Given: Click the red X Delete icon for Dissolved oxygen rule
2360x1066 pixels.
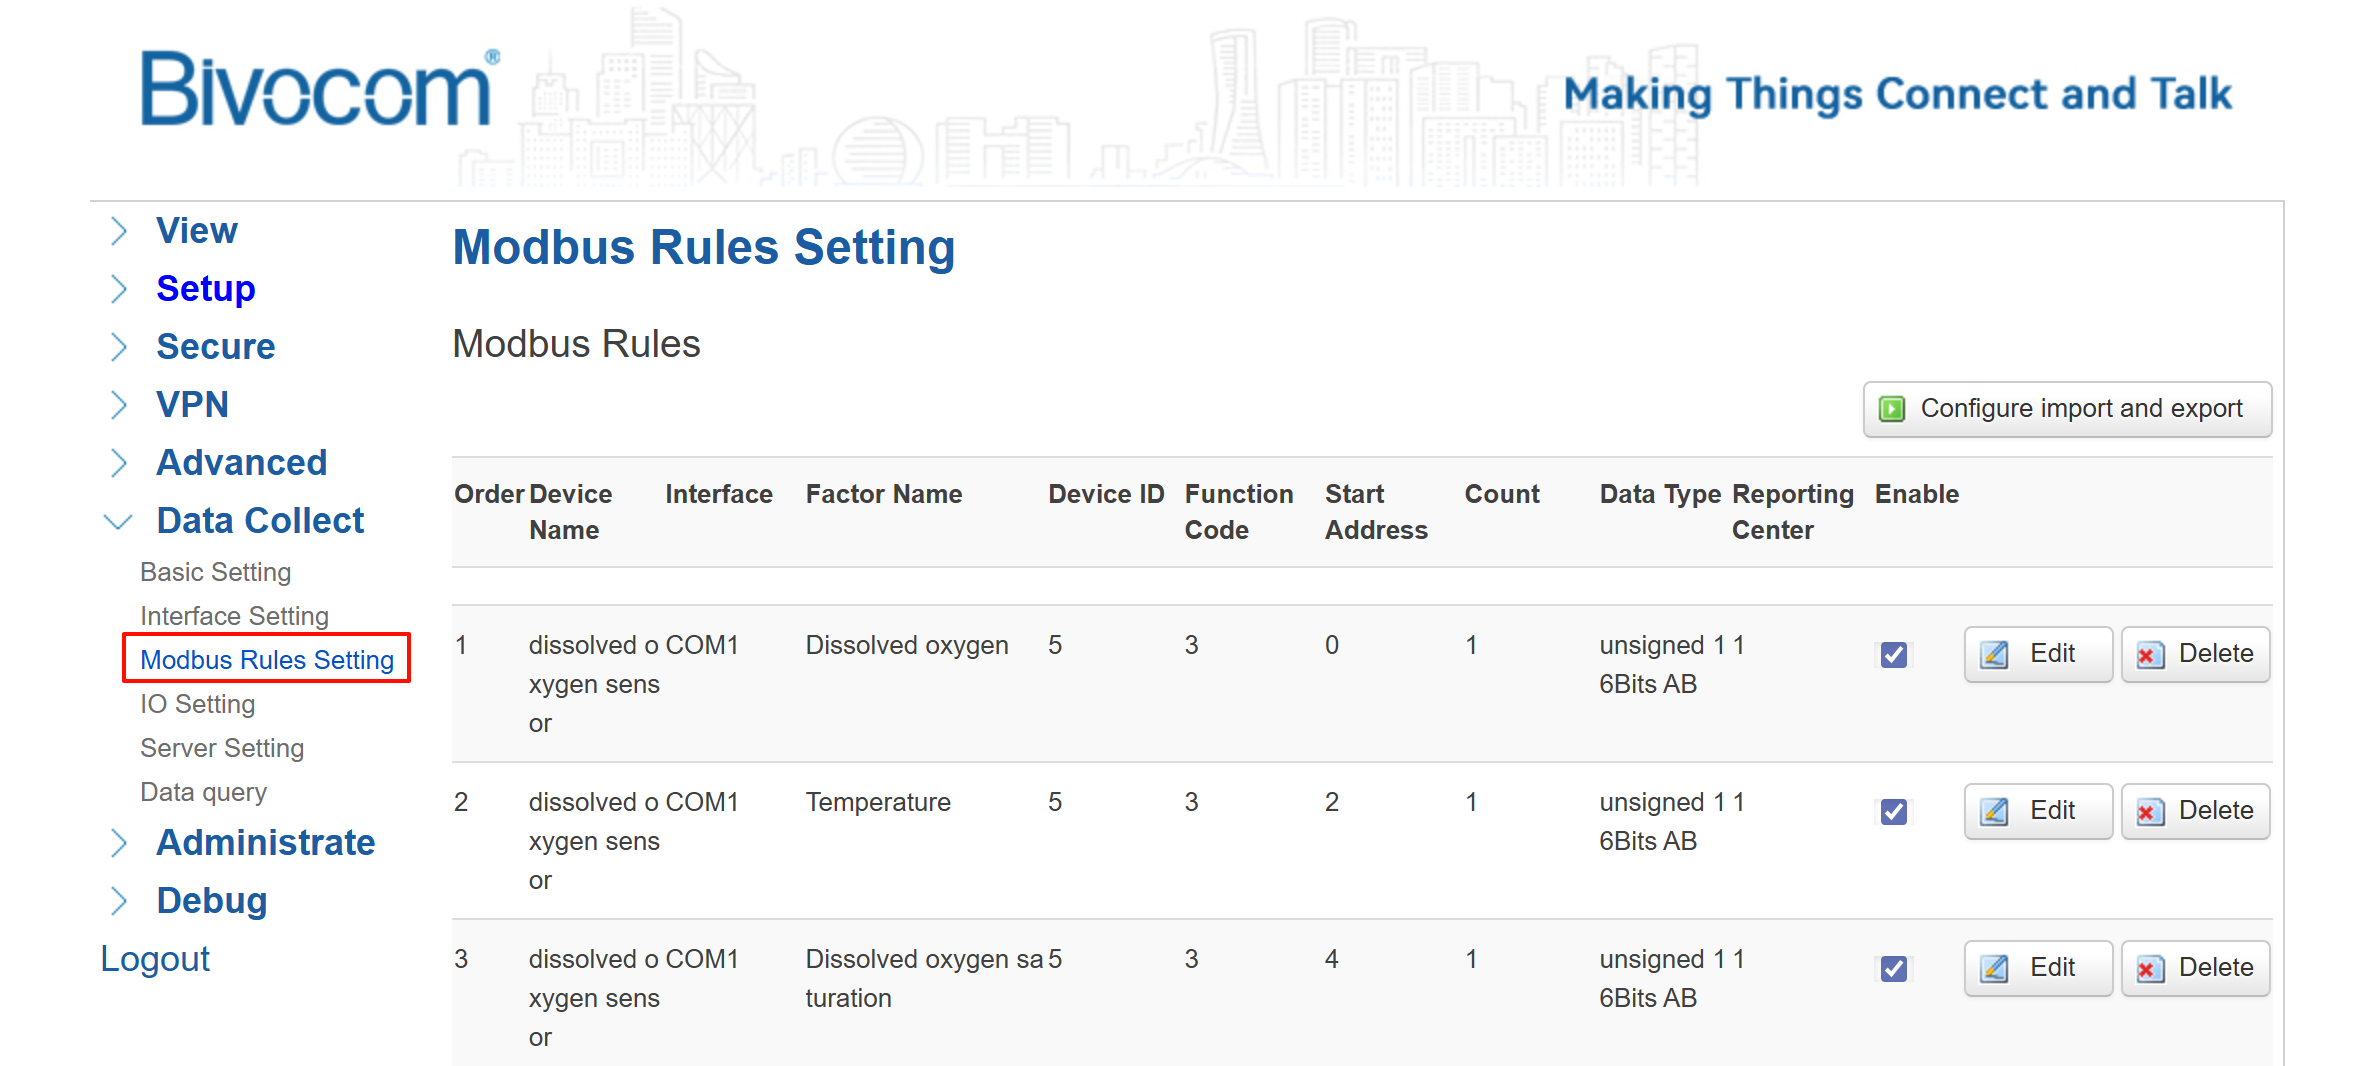Looking at the screenshot, I should (2149, 654).
